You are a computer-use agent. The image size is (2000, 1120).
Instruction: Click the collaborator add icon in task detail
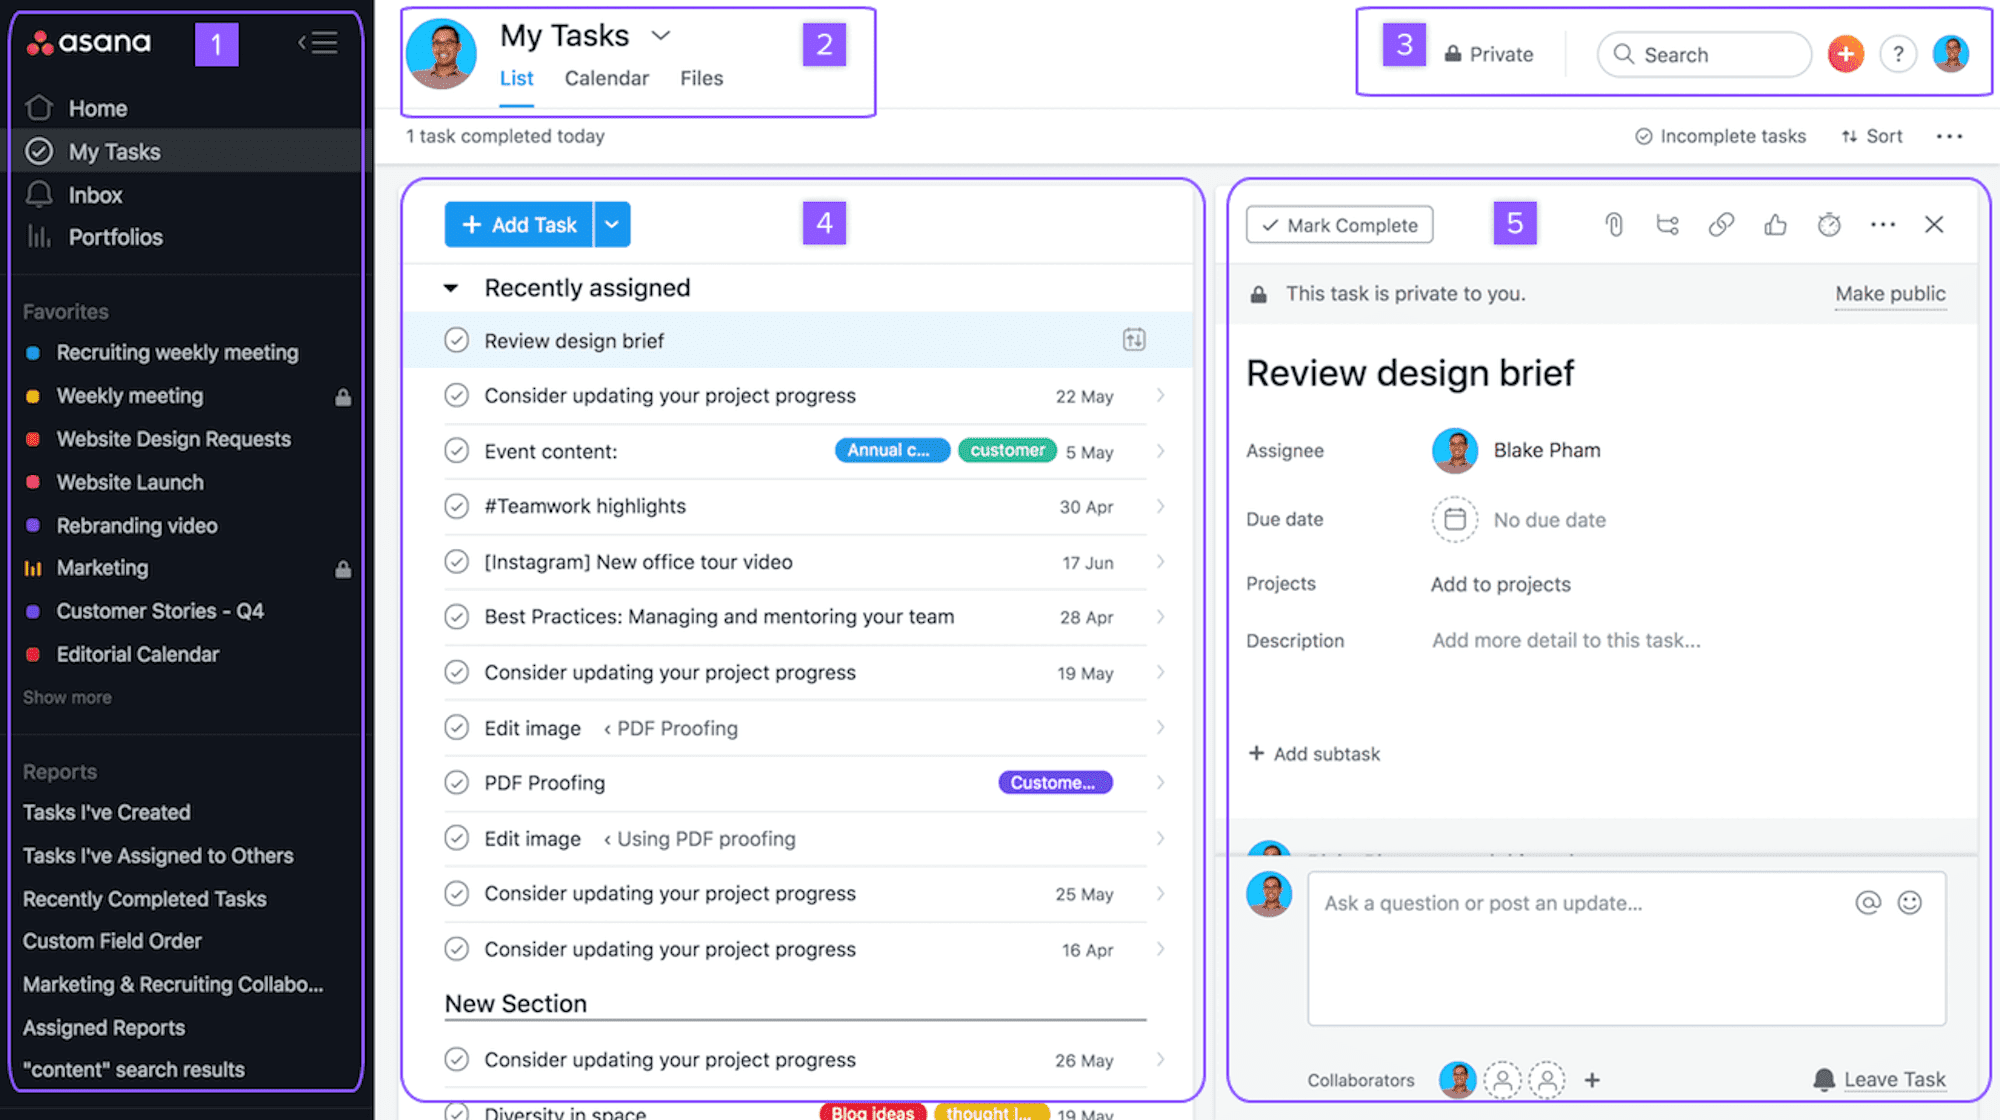(x=1591, y=1080)
